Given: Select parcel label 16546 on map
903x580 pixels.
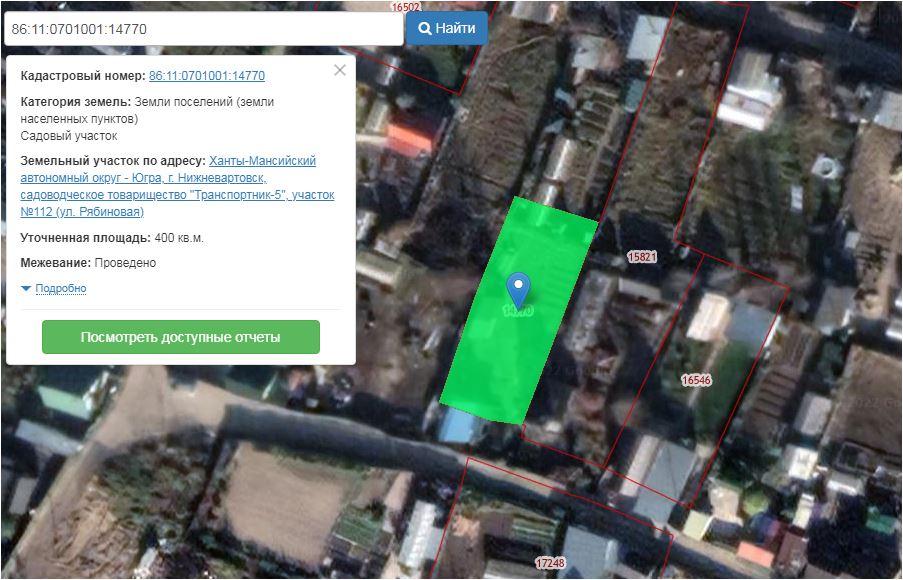Looking at the screenshot, I should (696, 380).
